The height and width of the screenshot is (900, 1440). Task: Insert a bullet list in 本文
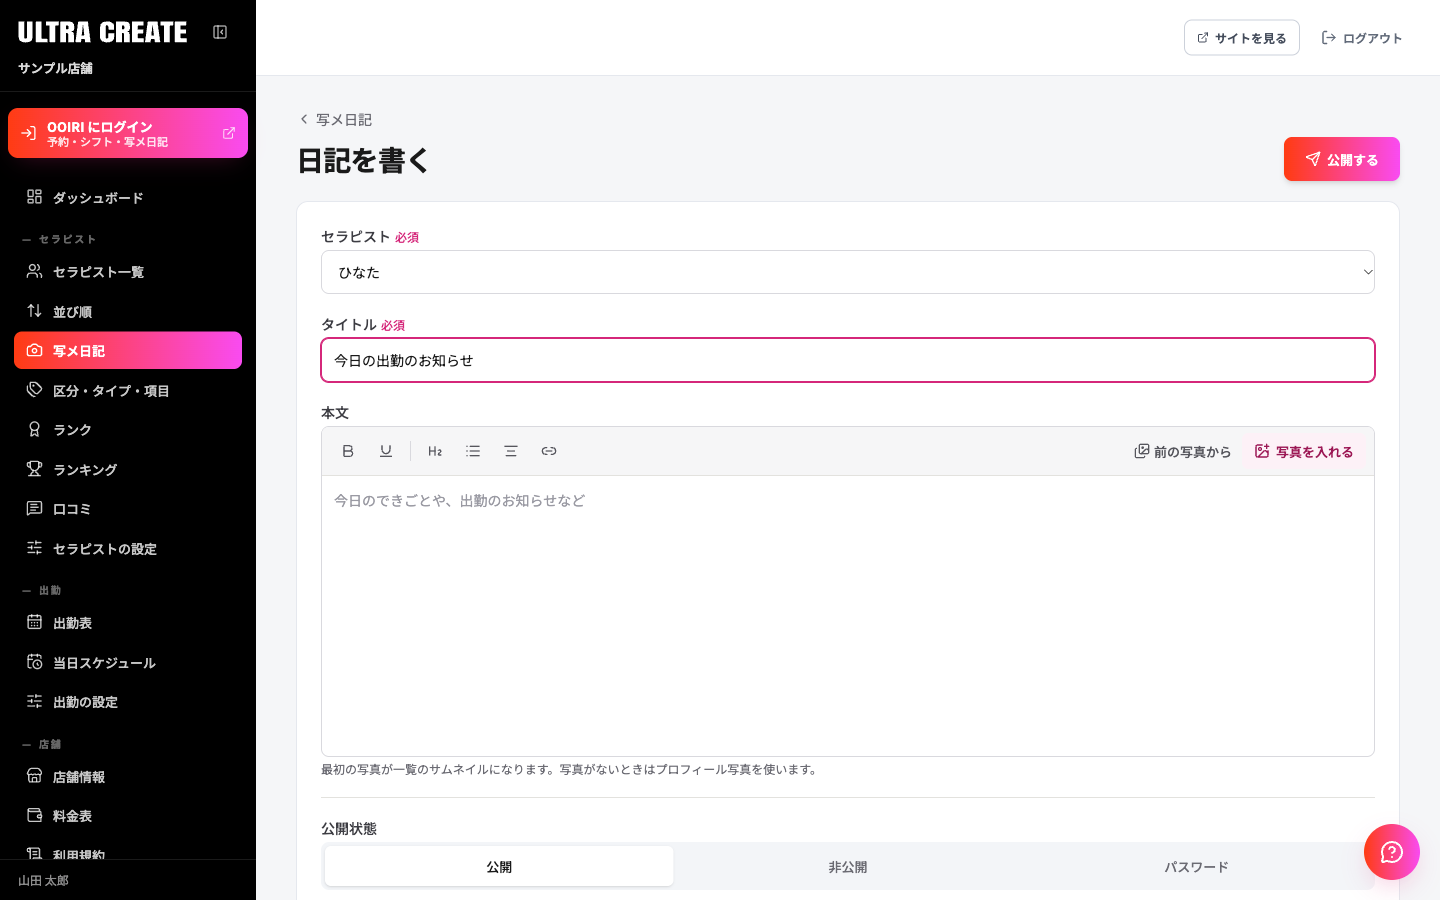473,451
